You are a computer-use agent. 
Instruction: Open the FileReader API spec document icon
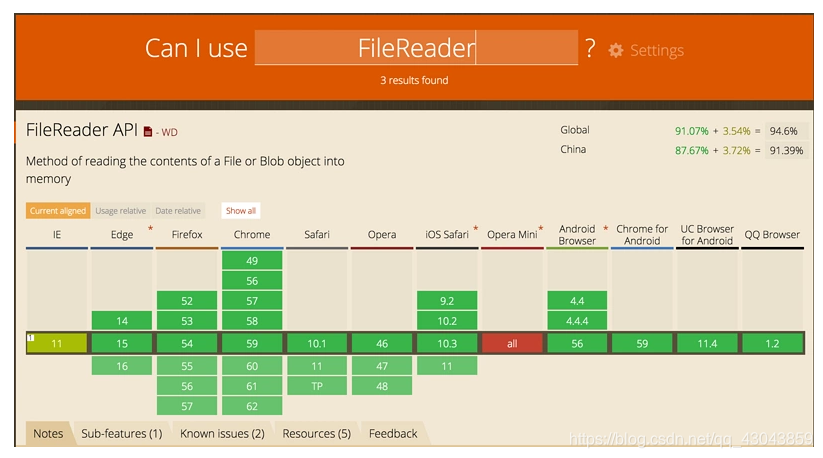click(148, 132)
